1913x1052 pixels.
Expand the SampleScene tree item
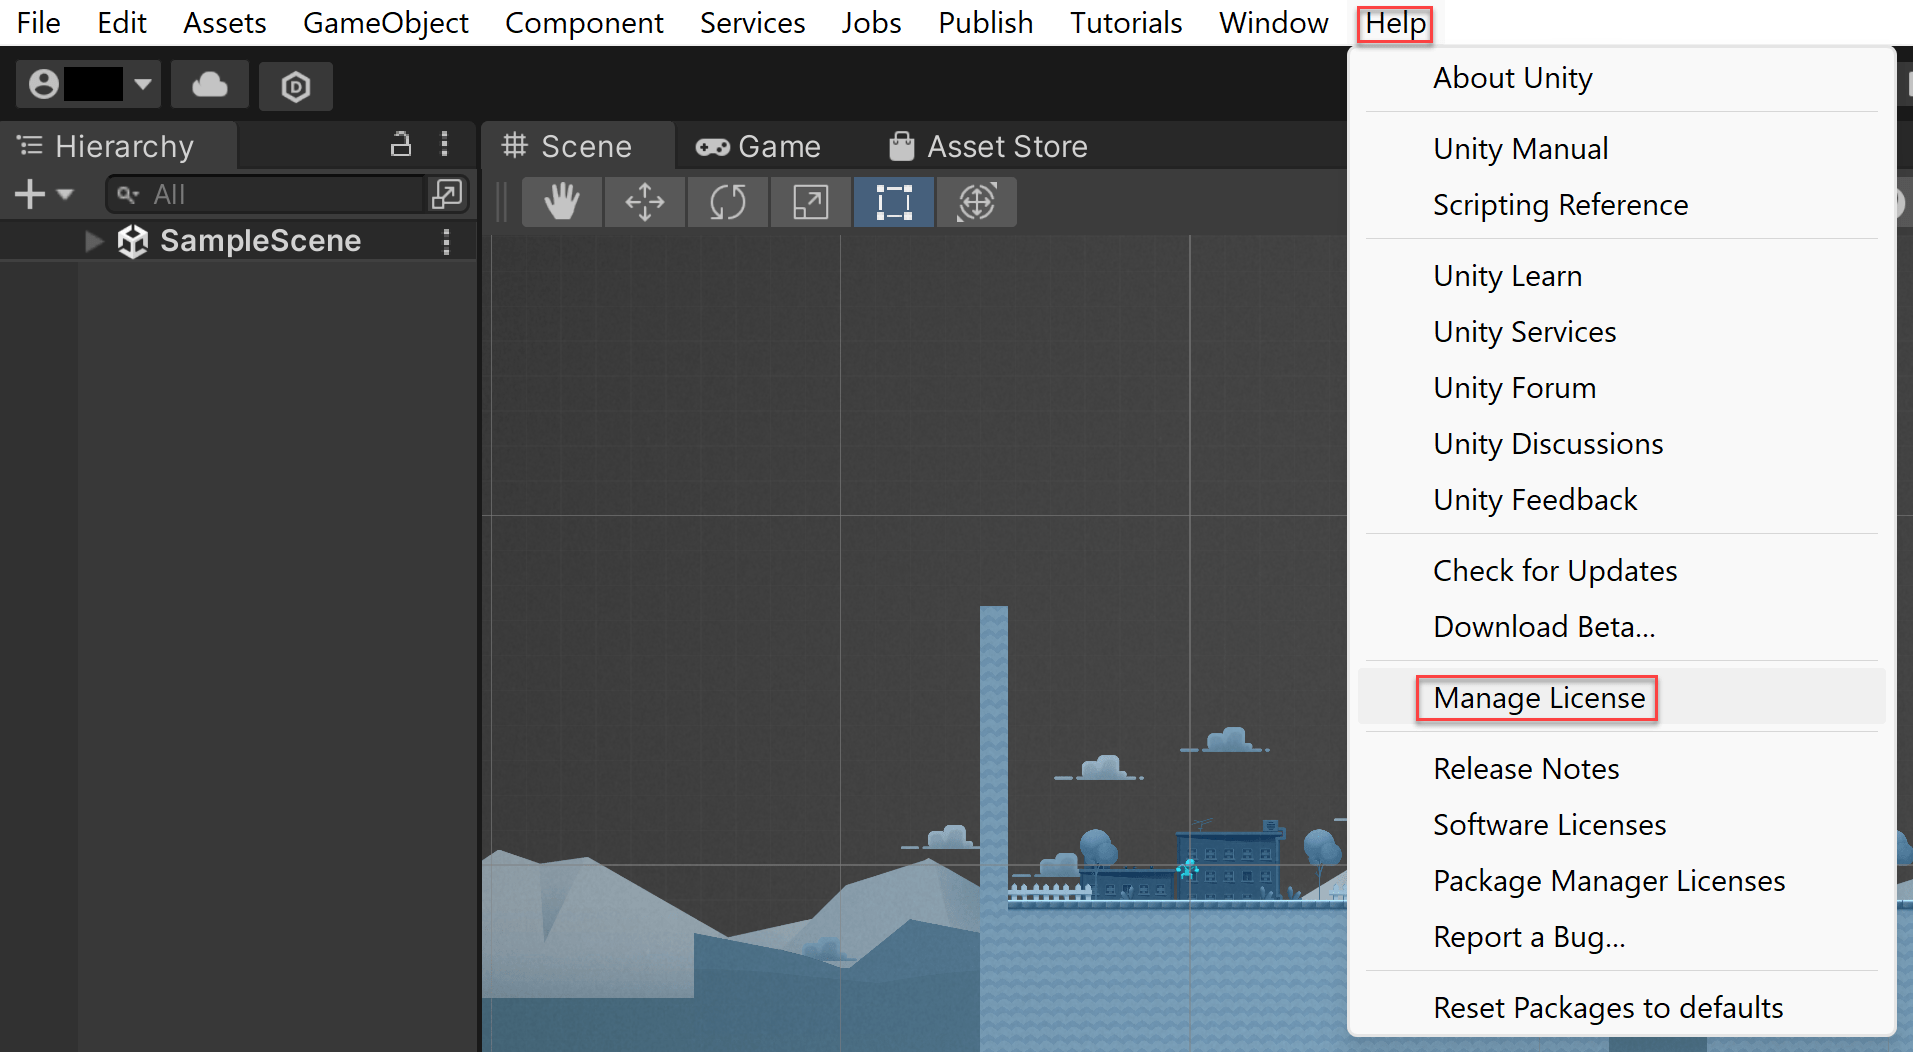pos(93,240)
